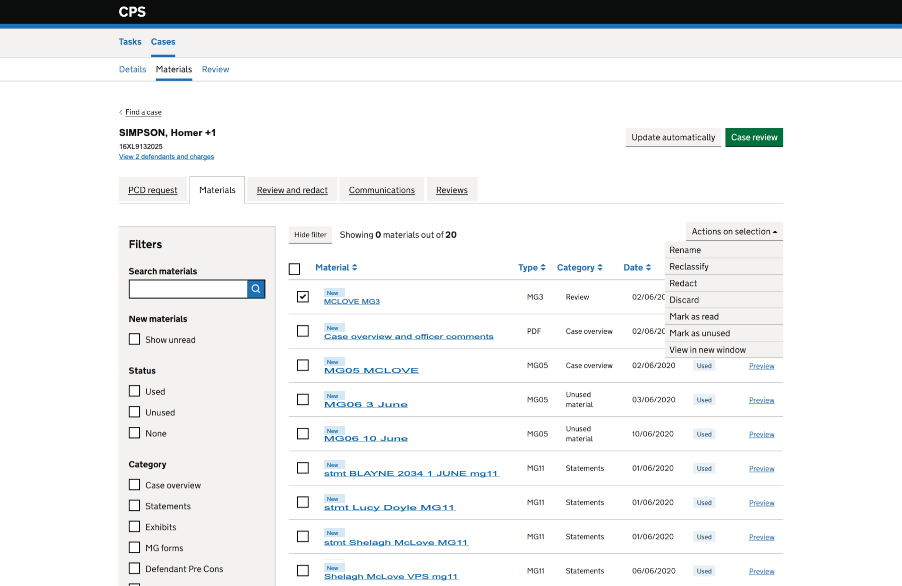Enable the Show unread filter
The height and width of the screenshot is (586, 902).
(x=135, y=339)
